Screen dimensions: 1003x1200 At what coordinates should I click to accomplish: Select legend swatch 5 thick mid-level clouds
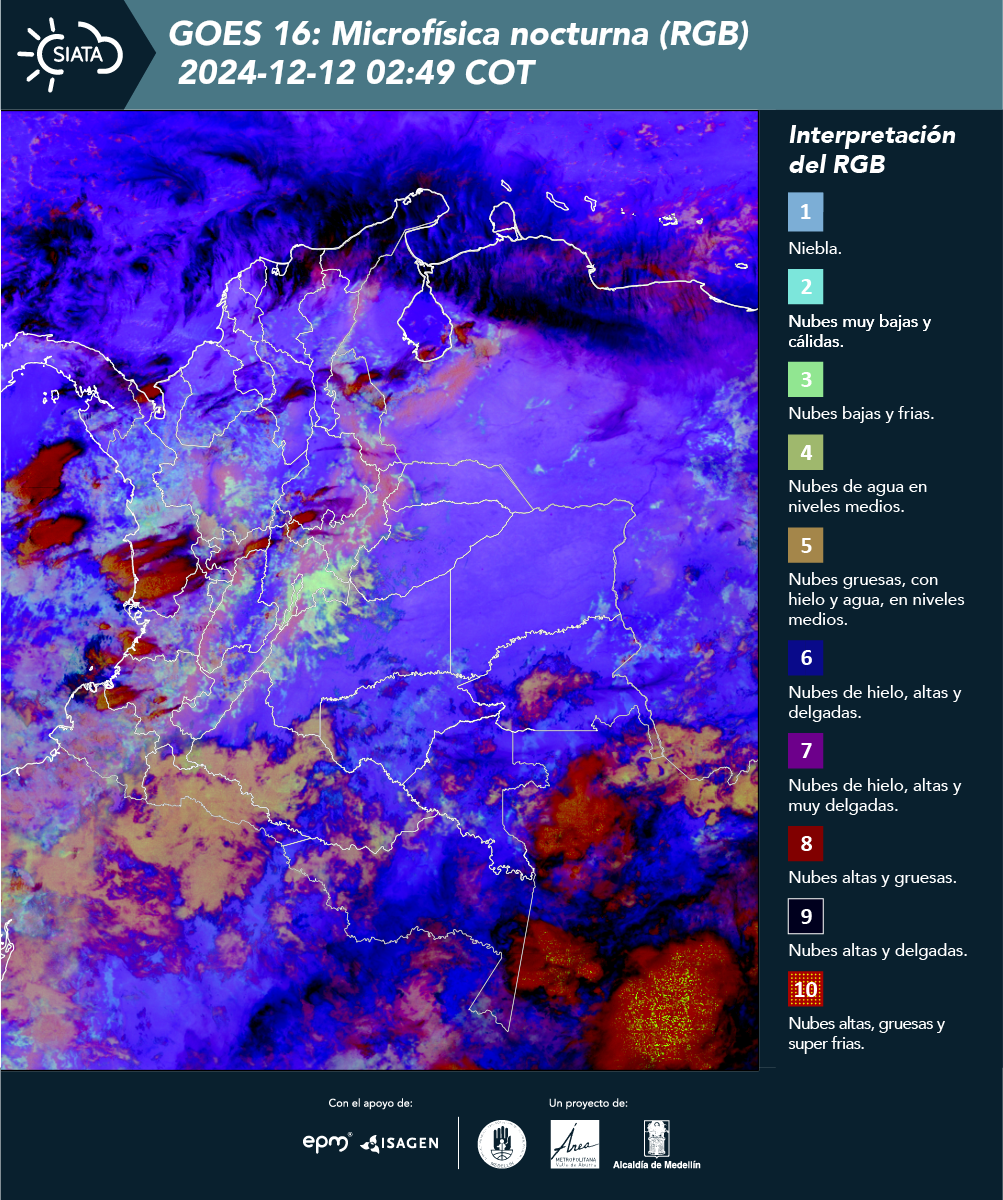coord(805,545)
